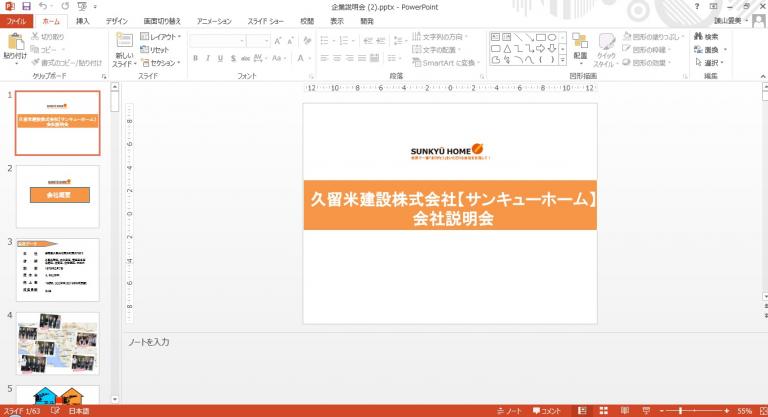This screenshot has height=417, width=768.
Task: Select slide 2 thumbnail
Action: (x=58, y=196)
